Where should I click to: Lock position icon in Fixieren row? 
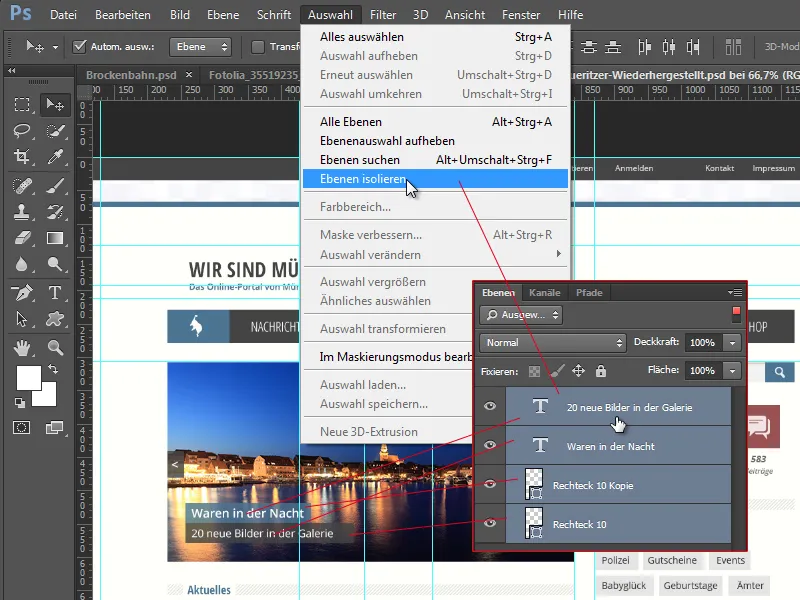pos(578,371)
